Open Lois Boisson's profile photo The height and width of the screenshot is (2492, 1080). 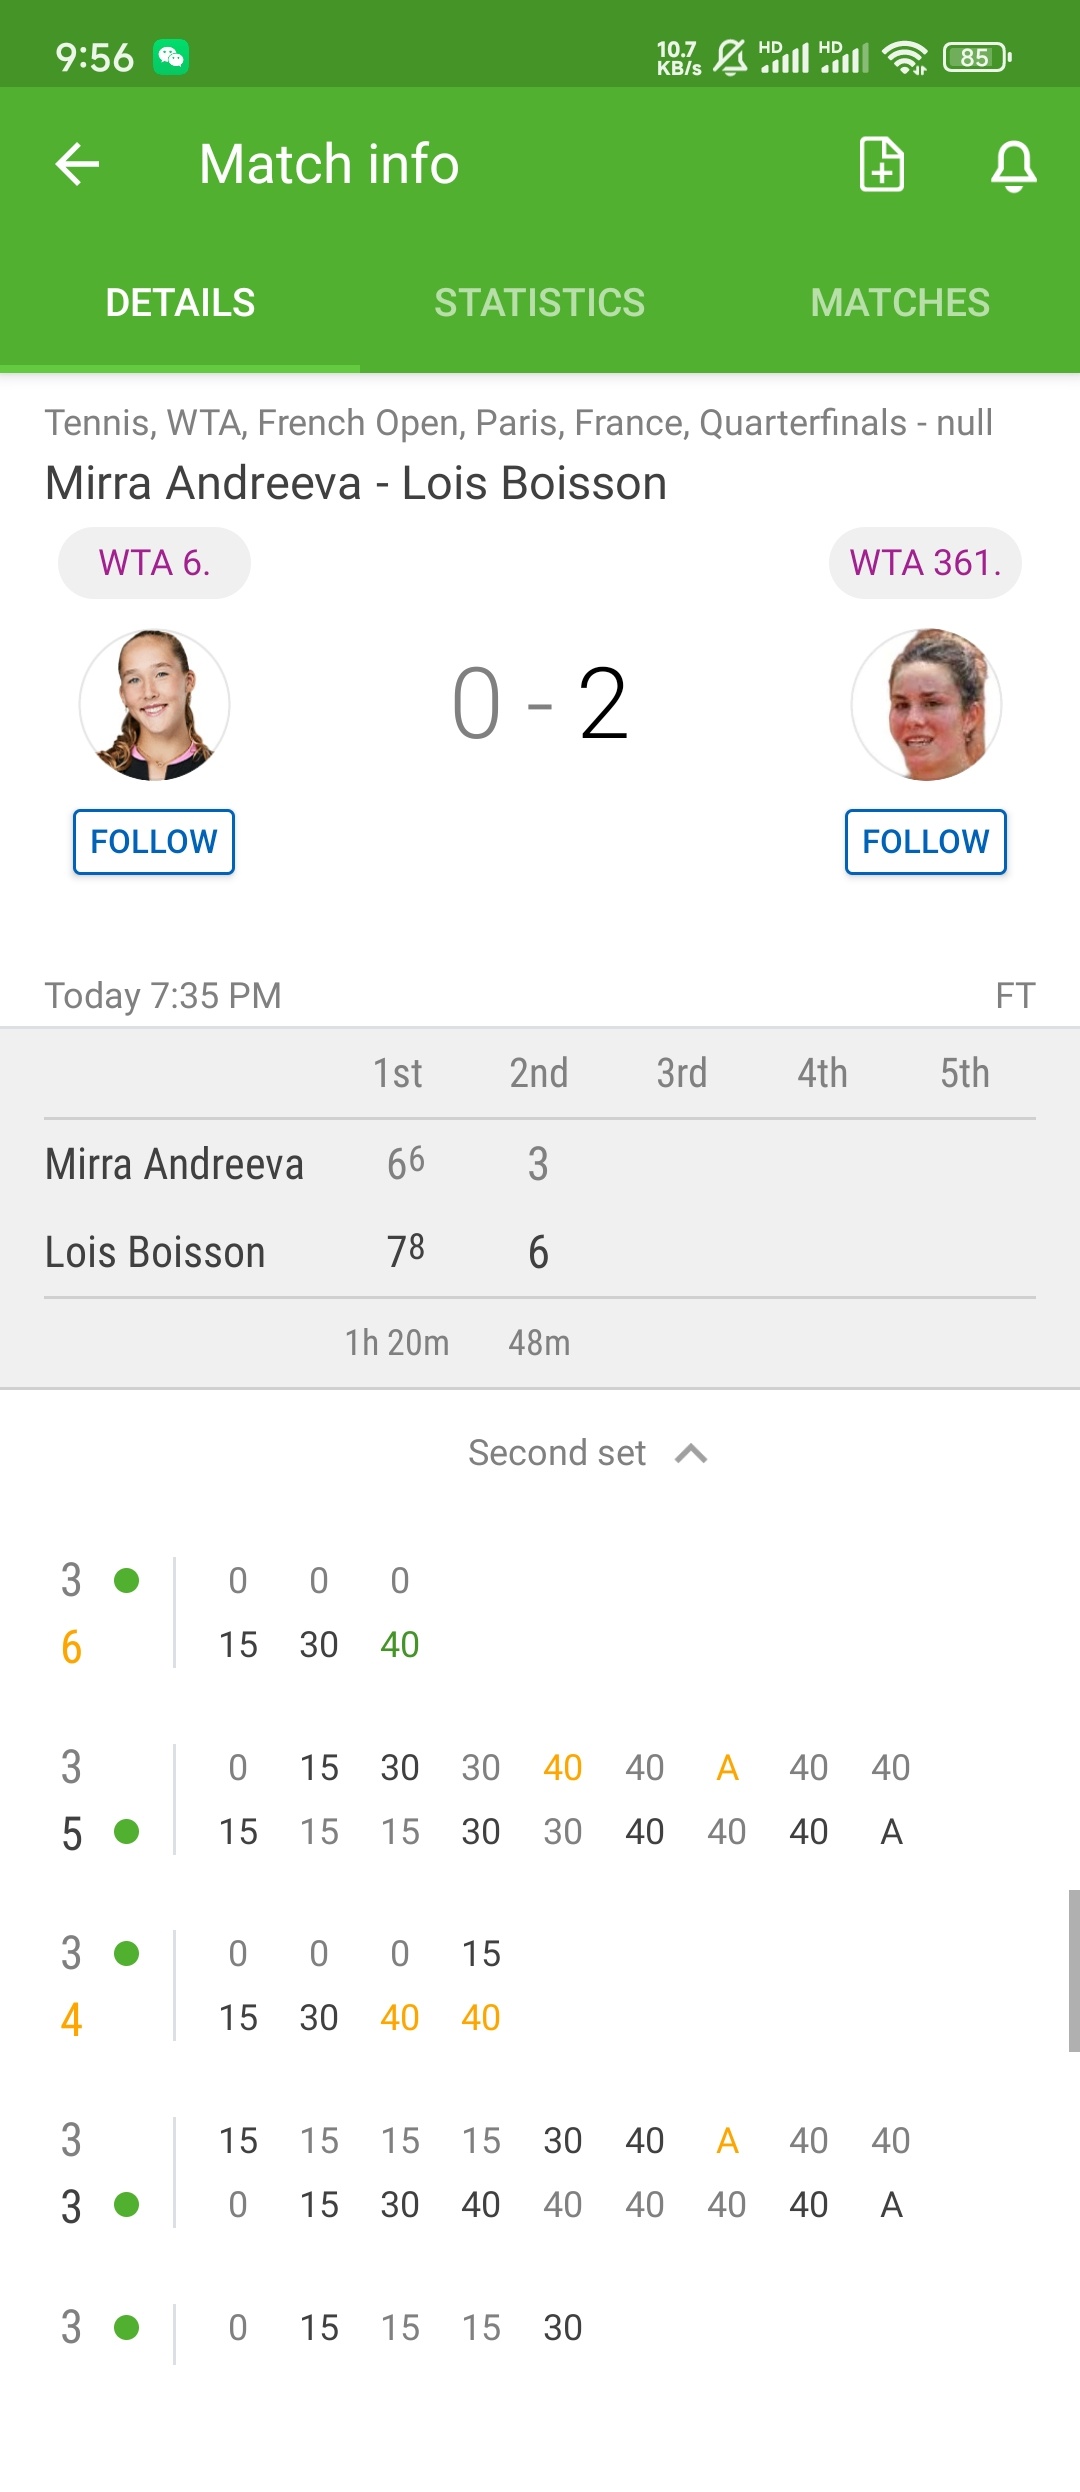(926, 705)
